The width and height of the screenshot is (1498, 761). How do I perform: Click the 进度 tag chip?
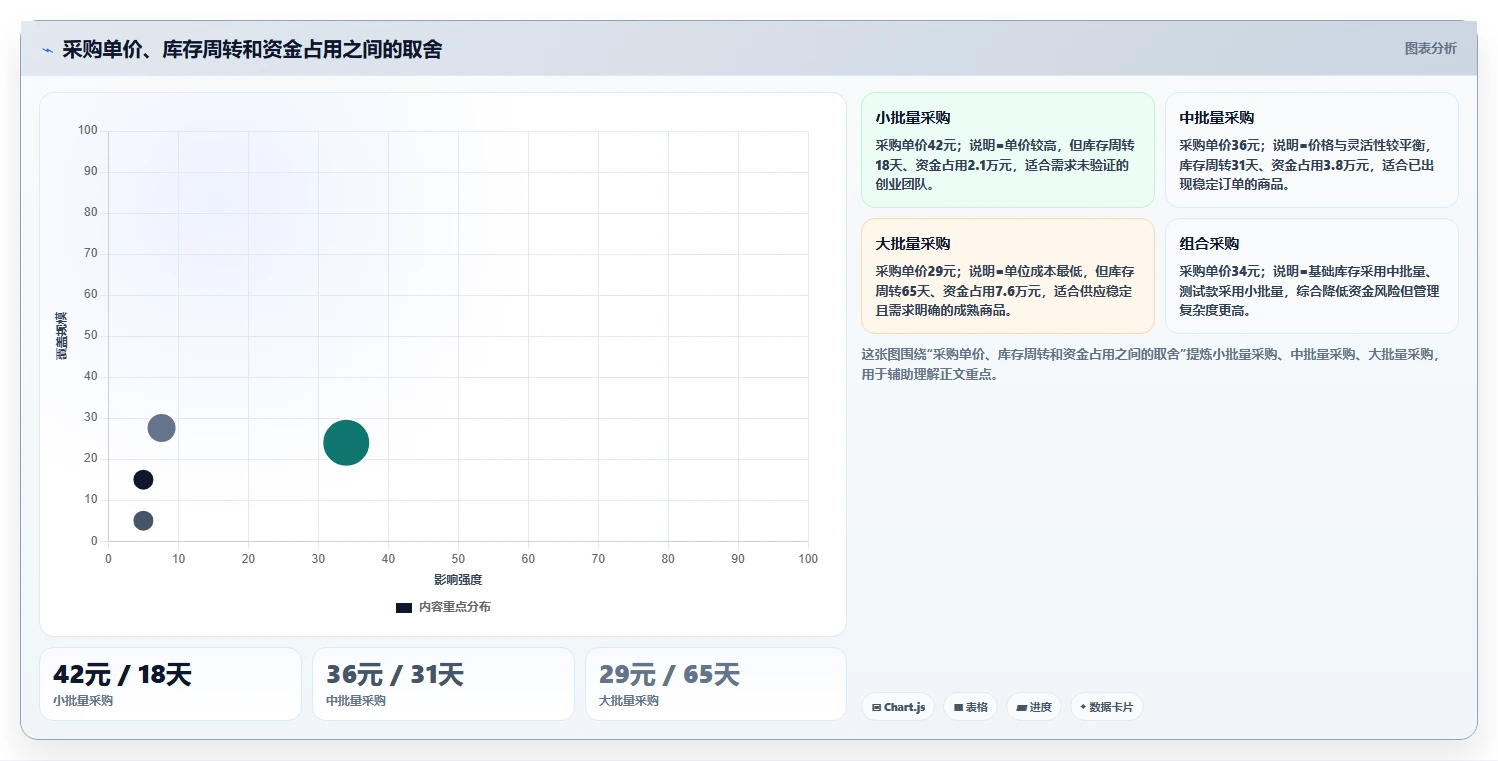coord(1034,707)
